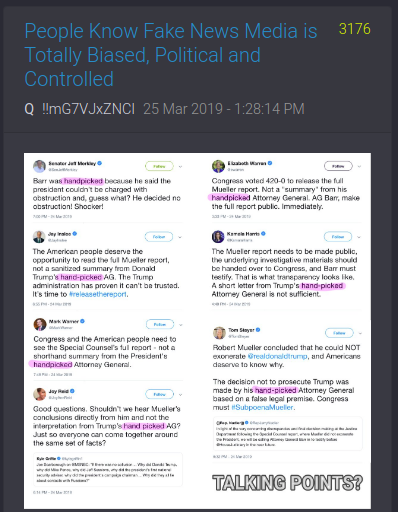Expand chevron menu on Warren's tweet
This screenshot has width=398, height=512.
(x=359, y=166)
